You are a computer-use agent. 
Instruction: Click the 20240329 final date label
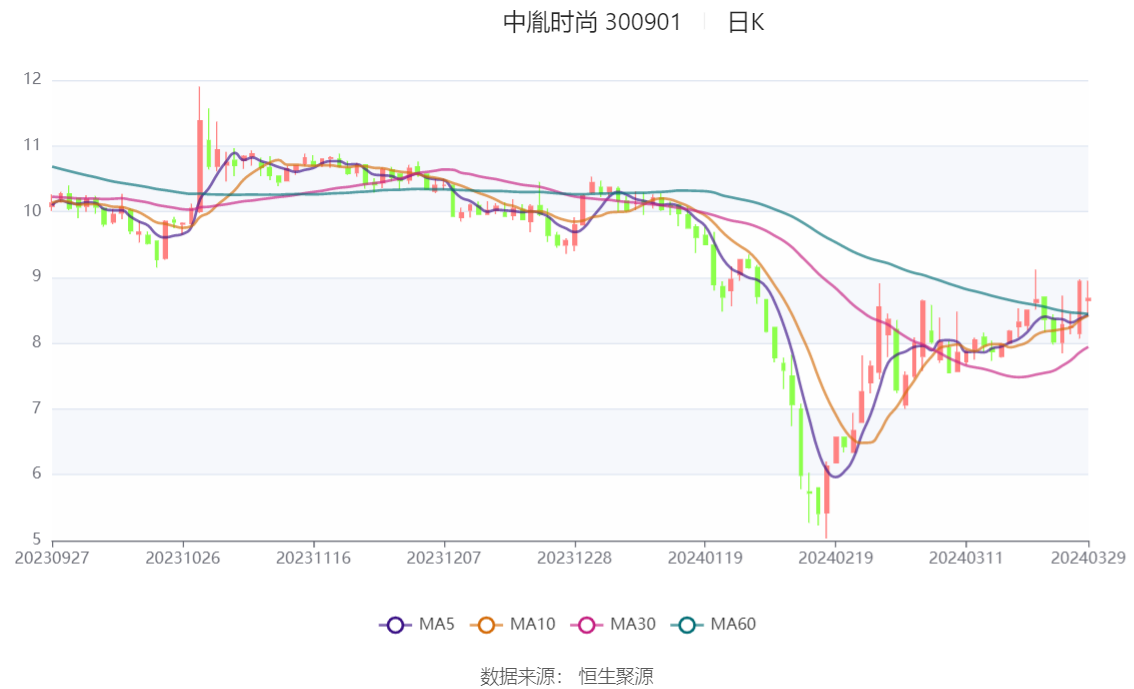point(1088,558)
